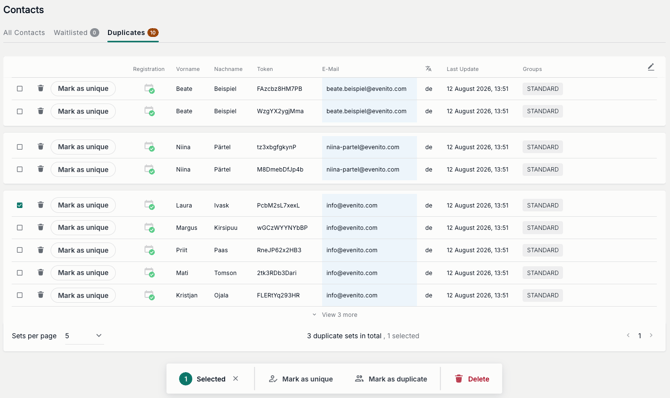Select the Duplicates tab
The width and height of the screenshot is (670, 398).
point(133,32)
